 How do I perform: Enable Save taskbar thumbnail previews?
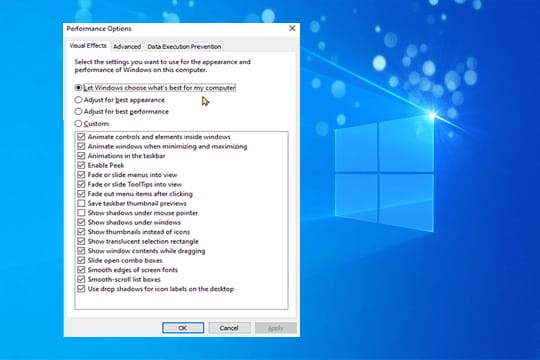click(81, 203)
